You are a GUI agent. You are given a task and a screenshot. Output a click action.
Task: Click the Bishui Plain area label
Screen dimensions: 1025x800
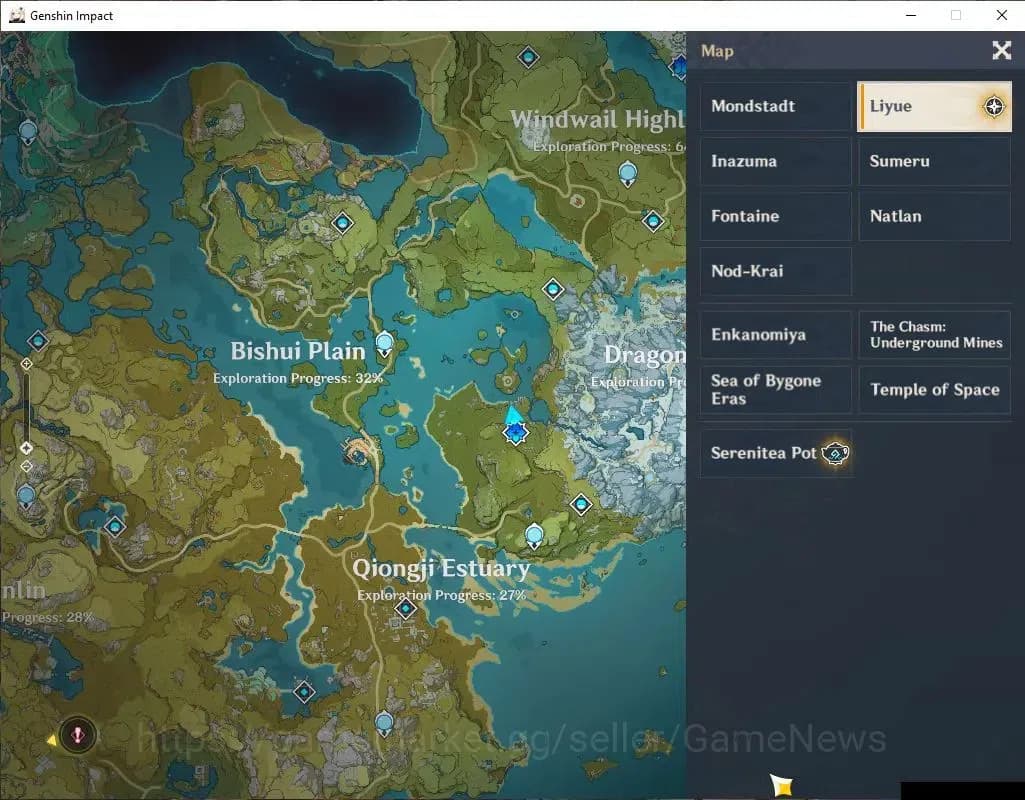click(x=298, y=352)
